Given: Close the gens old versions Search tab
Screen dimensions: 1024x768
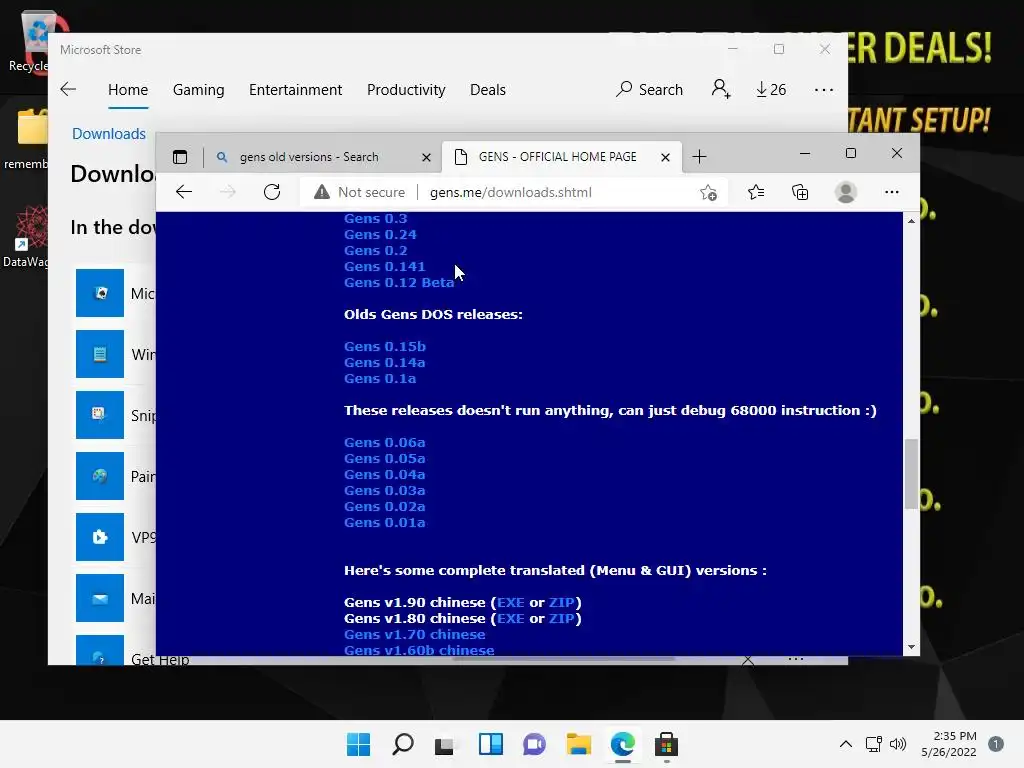Looking at the screenshot, I should [426, 157].
